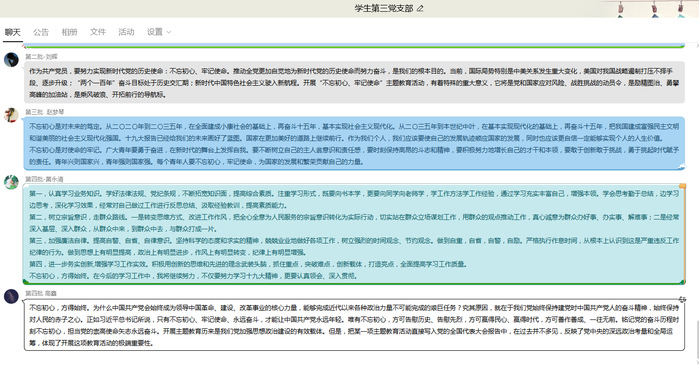The image size is (699, 365).
Task: Click the sender name above the blue bubble
Action: (x=45, y=112)
